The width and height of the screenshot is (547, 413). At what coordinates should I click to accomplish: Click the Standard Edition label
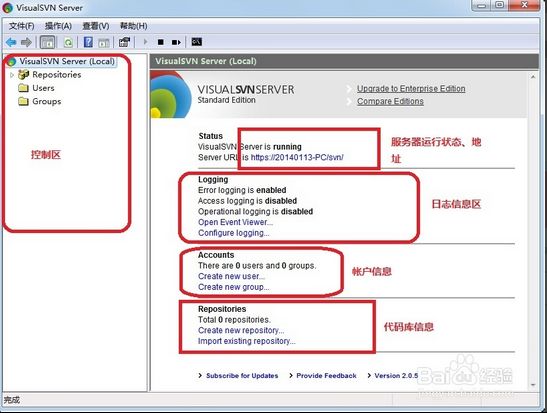click(226, 100)
